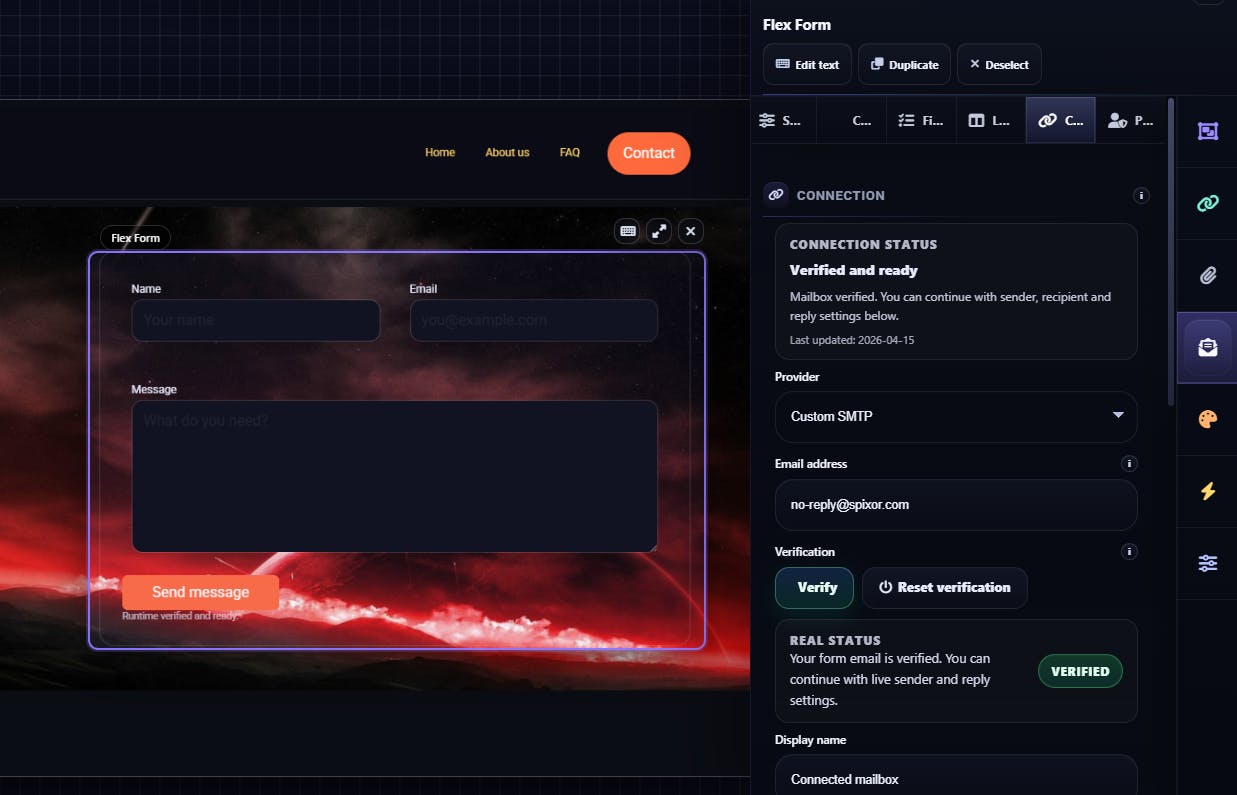Click 'Last updated: 2026-04-15' text
Viewport: 1237px width, 795px height.
[852, 340]
